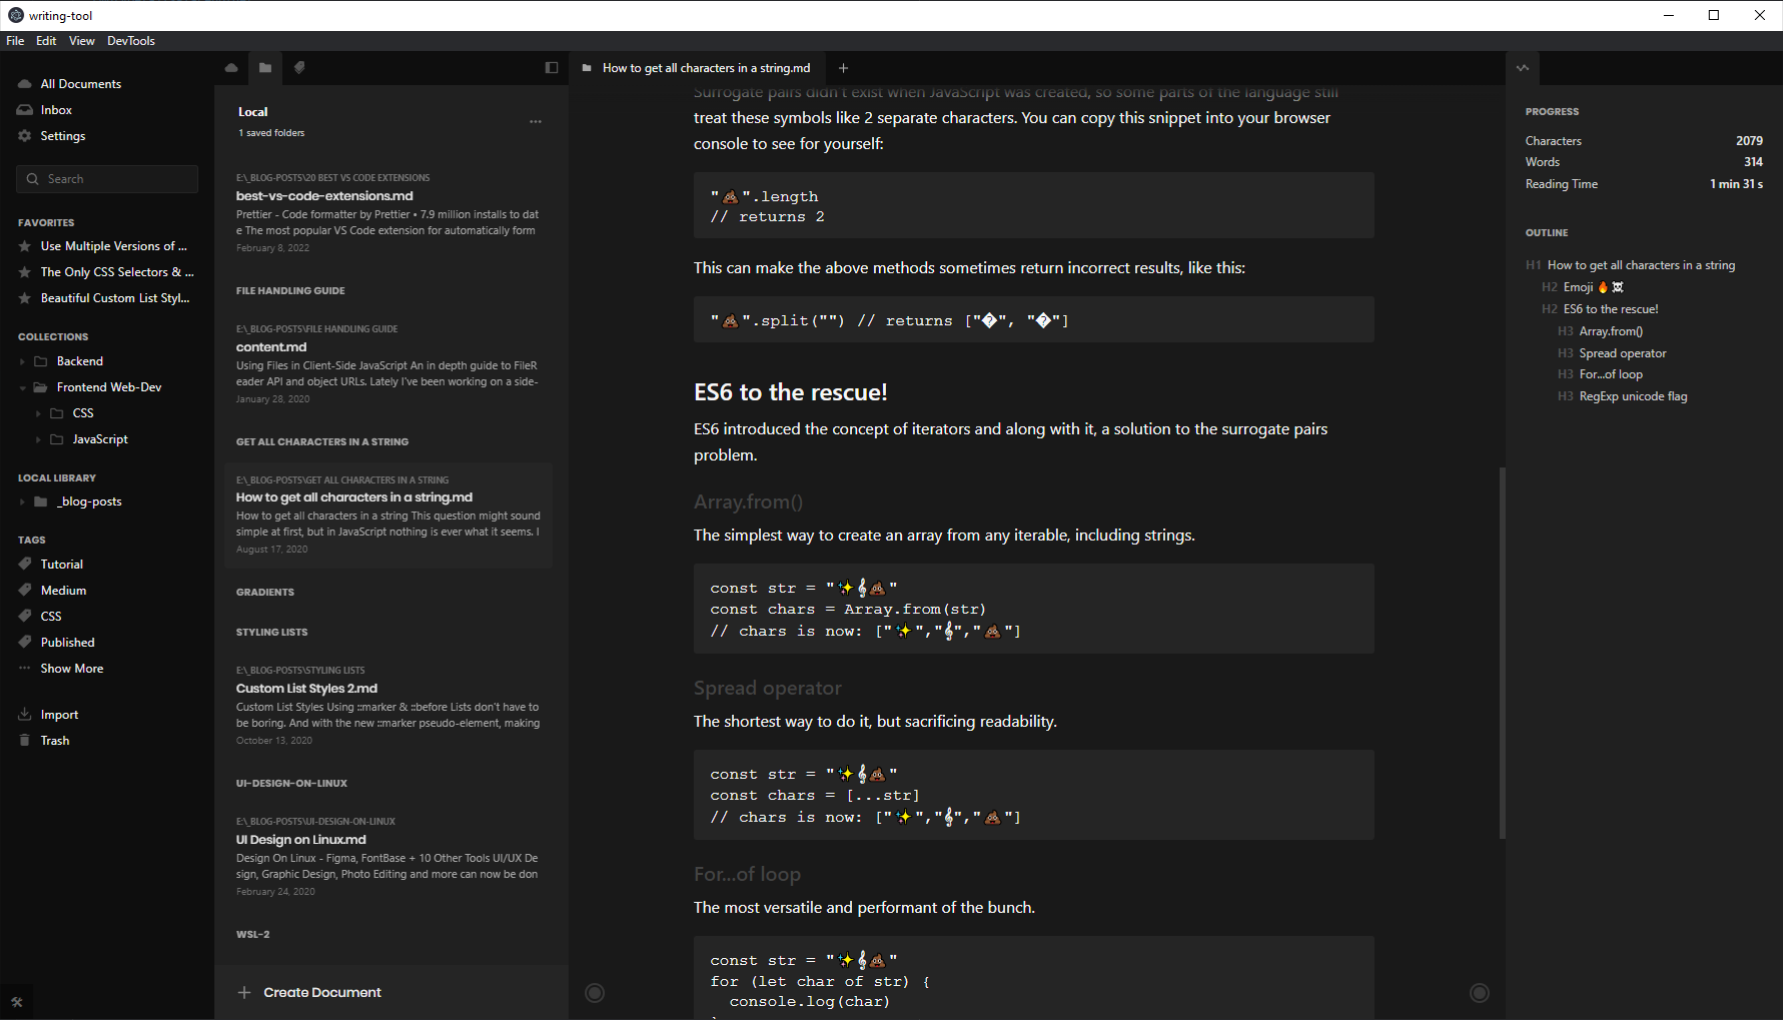Select the tags tab icon in document list
The height and width of the screenshot is (1020, 1783).
click(299, 68)
